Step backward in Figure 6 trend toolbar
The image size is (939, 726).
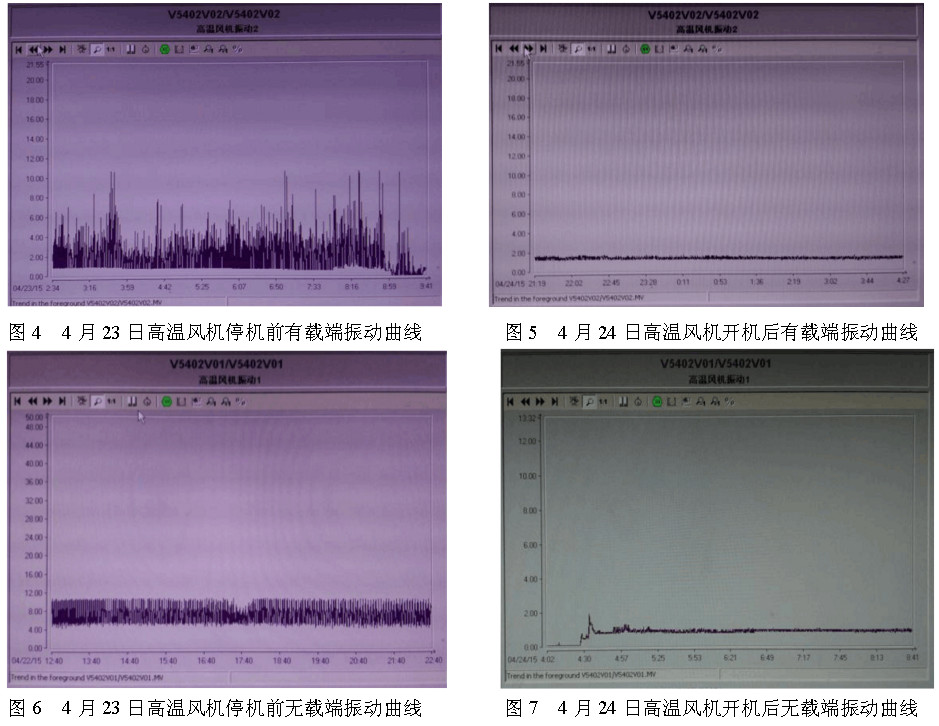click(x=32, y=401)
